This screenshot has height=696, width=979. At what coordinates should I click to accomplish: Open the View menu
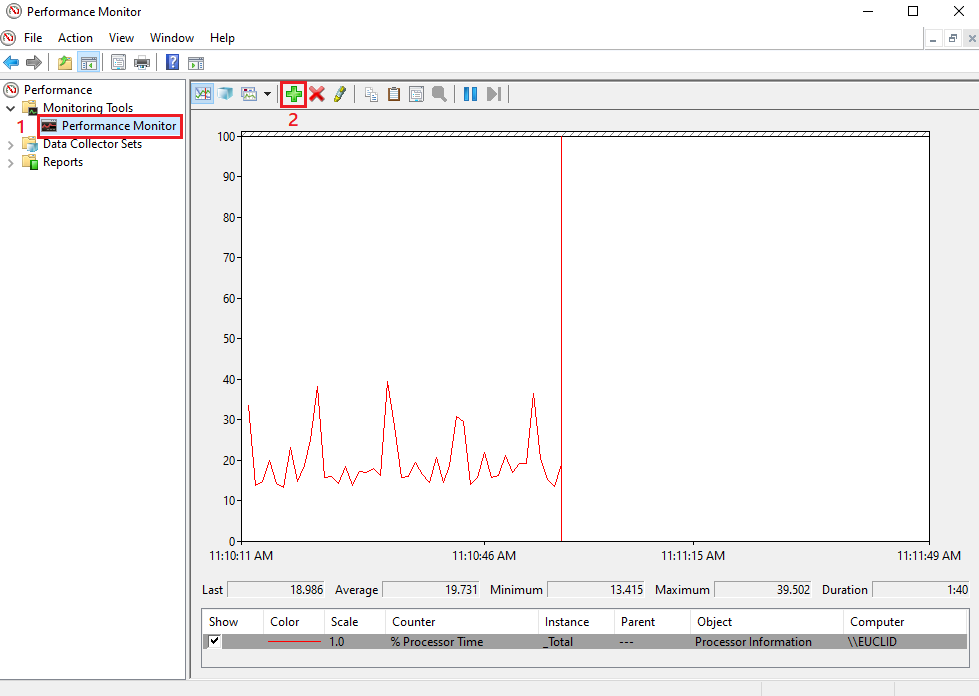coord(121,38)
